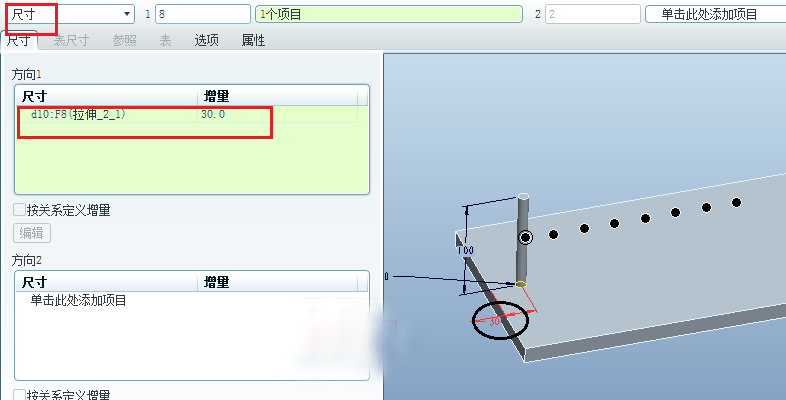The image size is (786, 400).
Task: Click the 编辑 button
Action: [x=32, y=233]
